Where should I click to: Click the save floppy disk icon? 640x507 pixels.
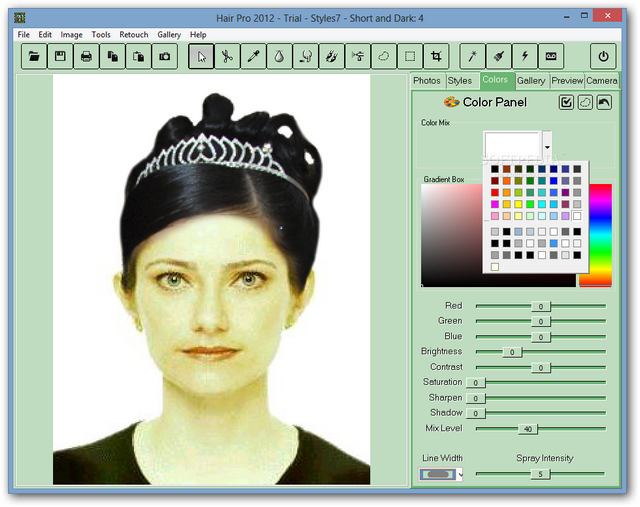click(61, 57)
